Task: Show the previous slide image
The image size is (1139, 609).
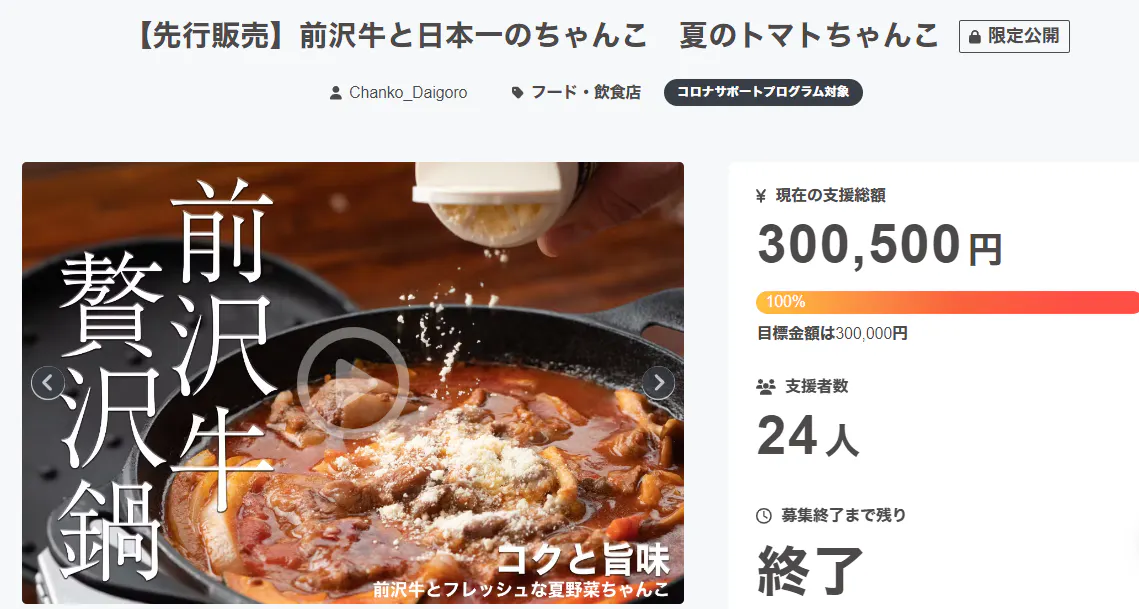Action: (48, 382)
